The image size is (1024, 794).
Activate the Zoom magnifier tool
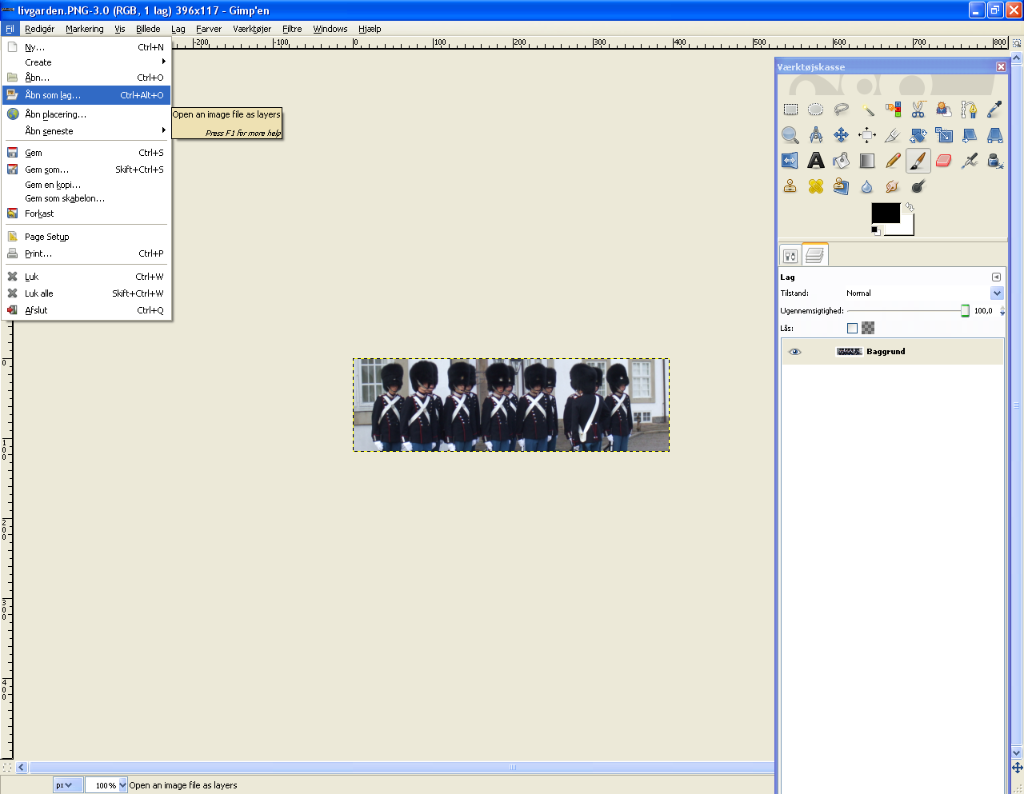click(x=790, y=135)
